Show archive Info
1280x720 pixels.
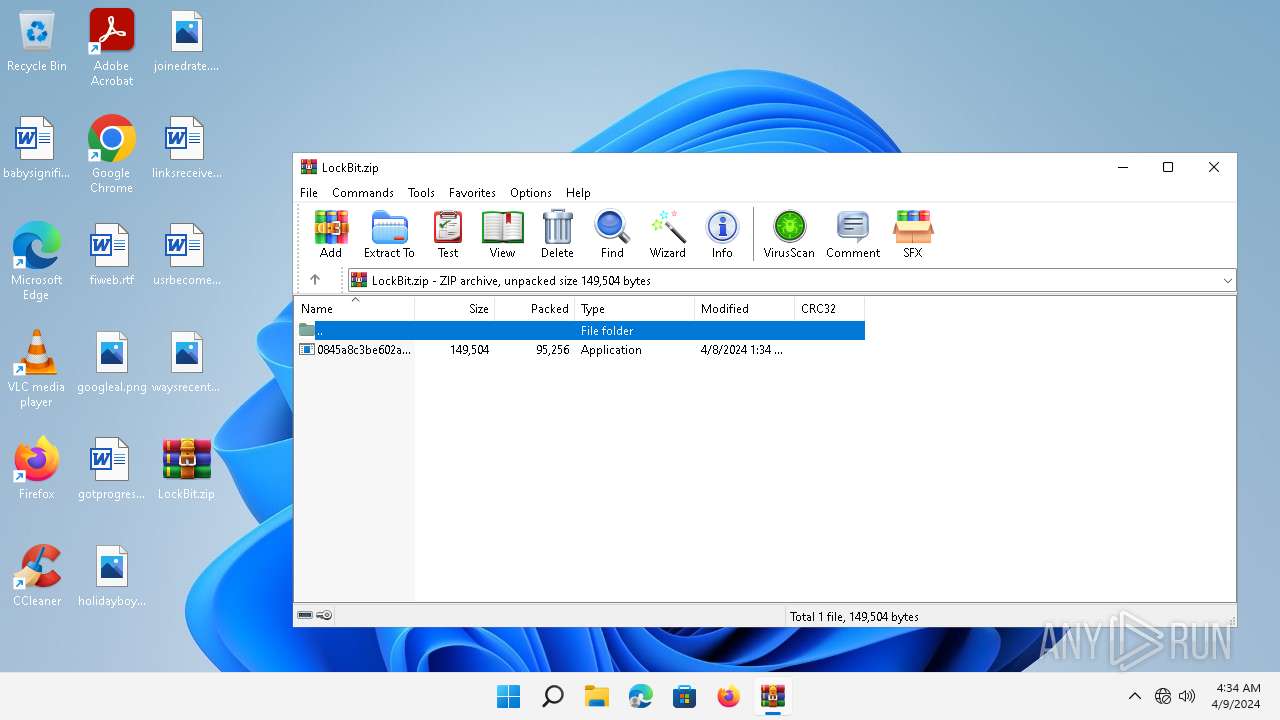(x=722, y=235)
